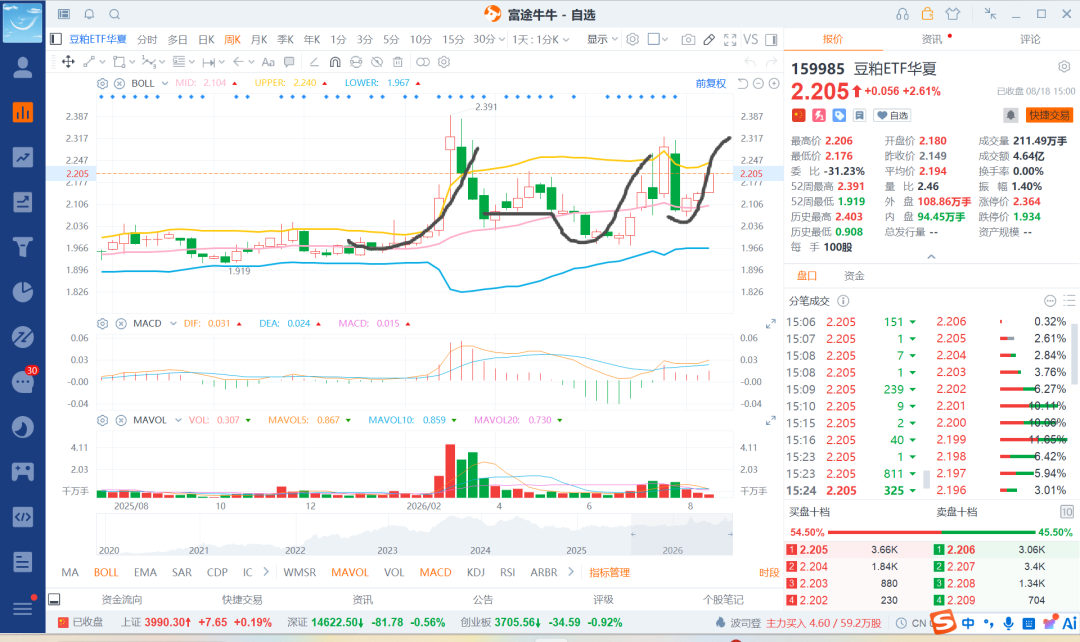
Task: Open the pie chart portfolio sidebar icon
Action: [23, 291]
